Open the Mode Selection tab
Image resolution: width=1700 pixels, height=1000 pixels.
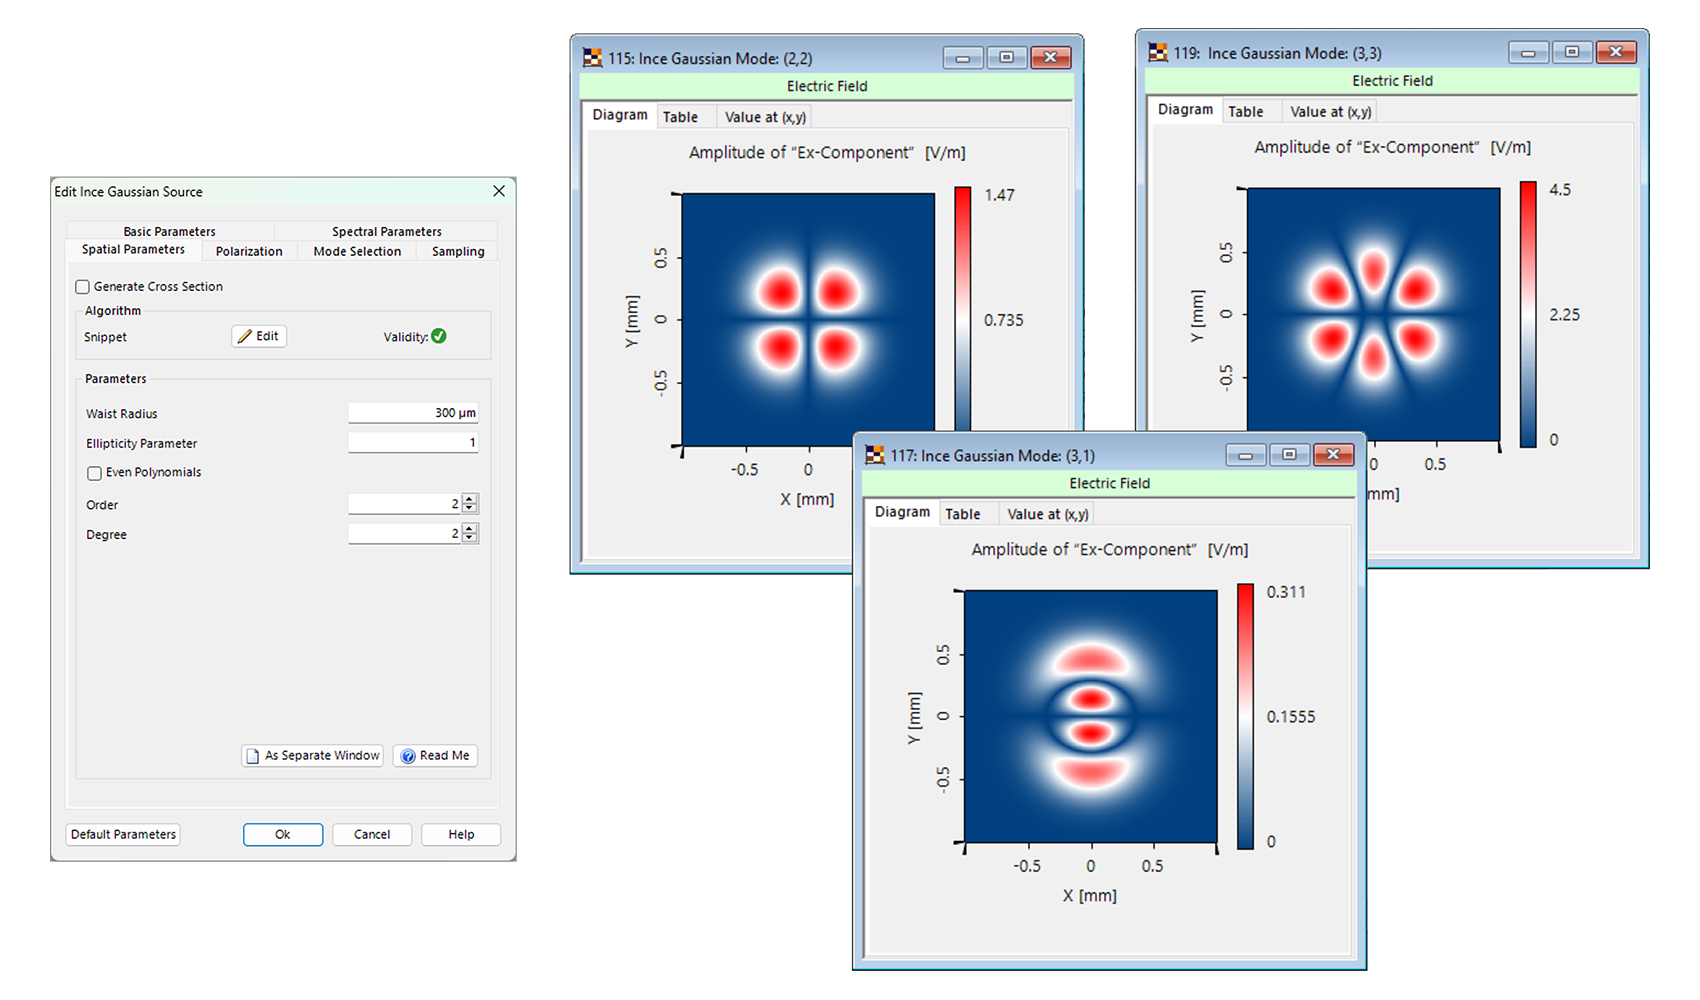click(356, 251)
